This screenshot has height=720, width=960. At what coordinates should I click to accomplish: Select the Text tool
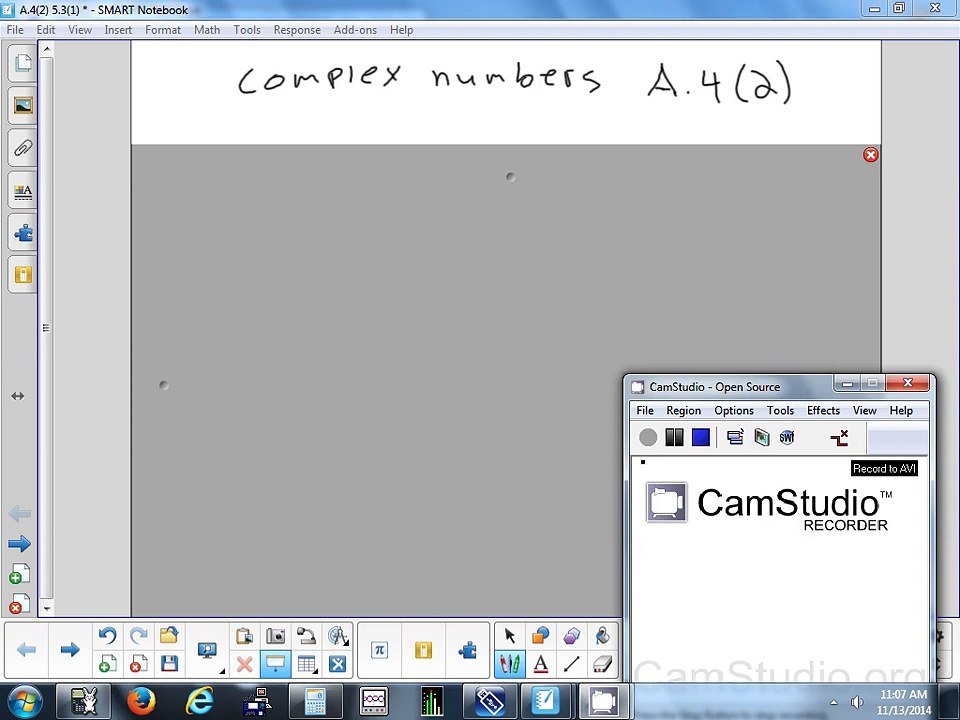541,664
